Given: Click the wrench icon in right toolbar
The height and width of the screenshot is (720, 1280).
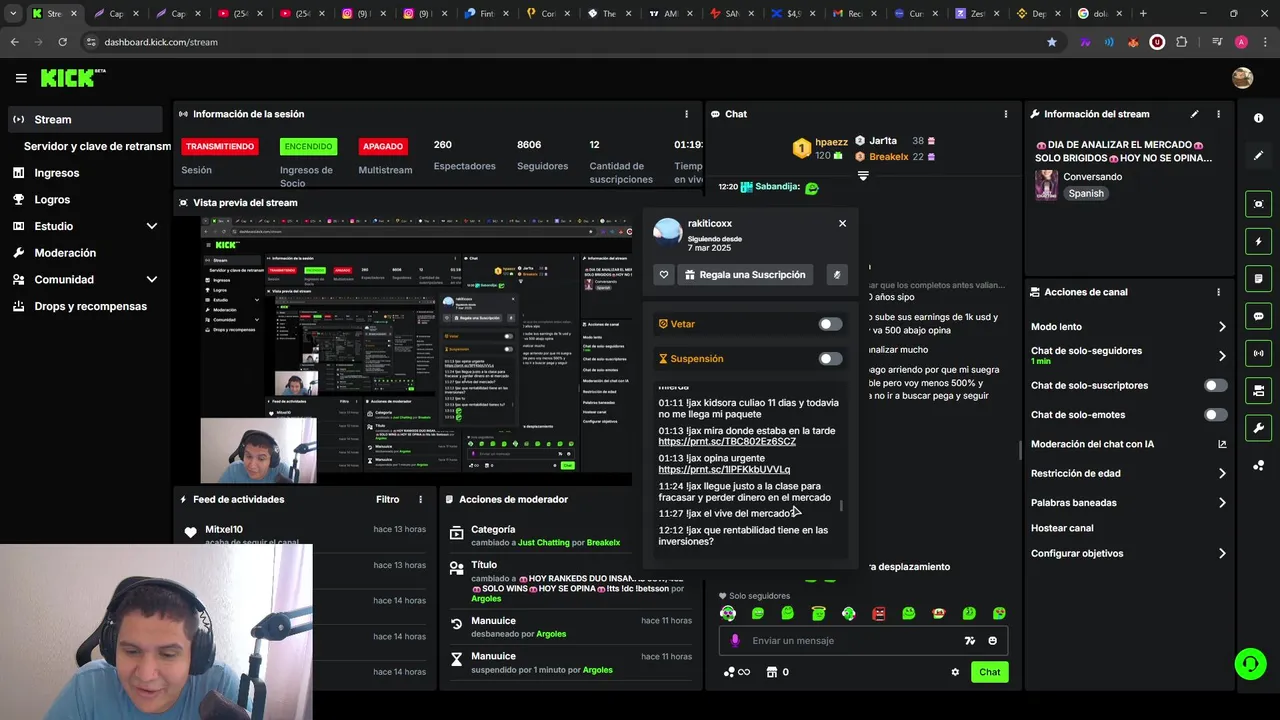Looking at the screenshot, I should click(x=1258, y=428).
